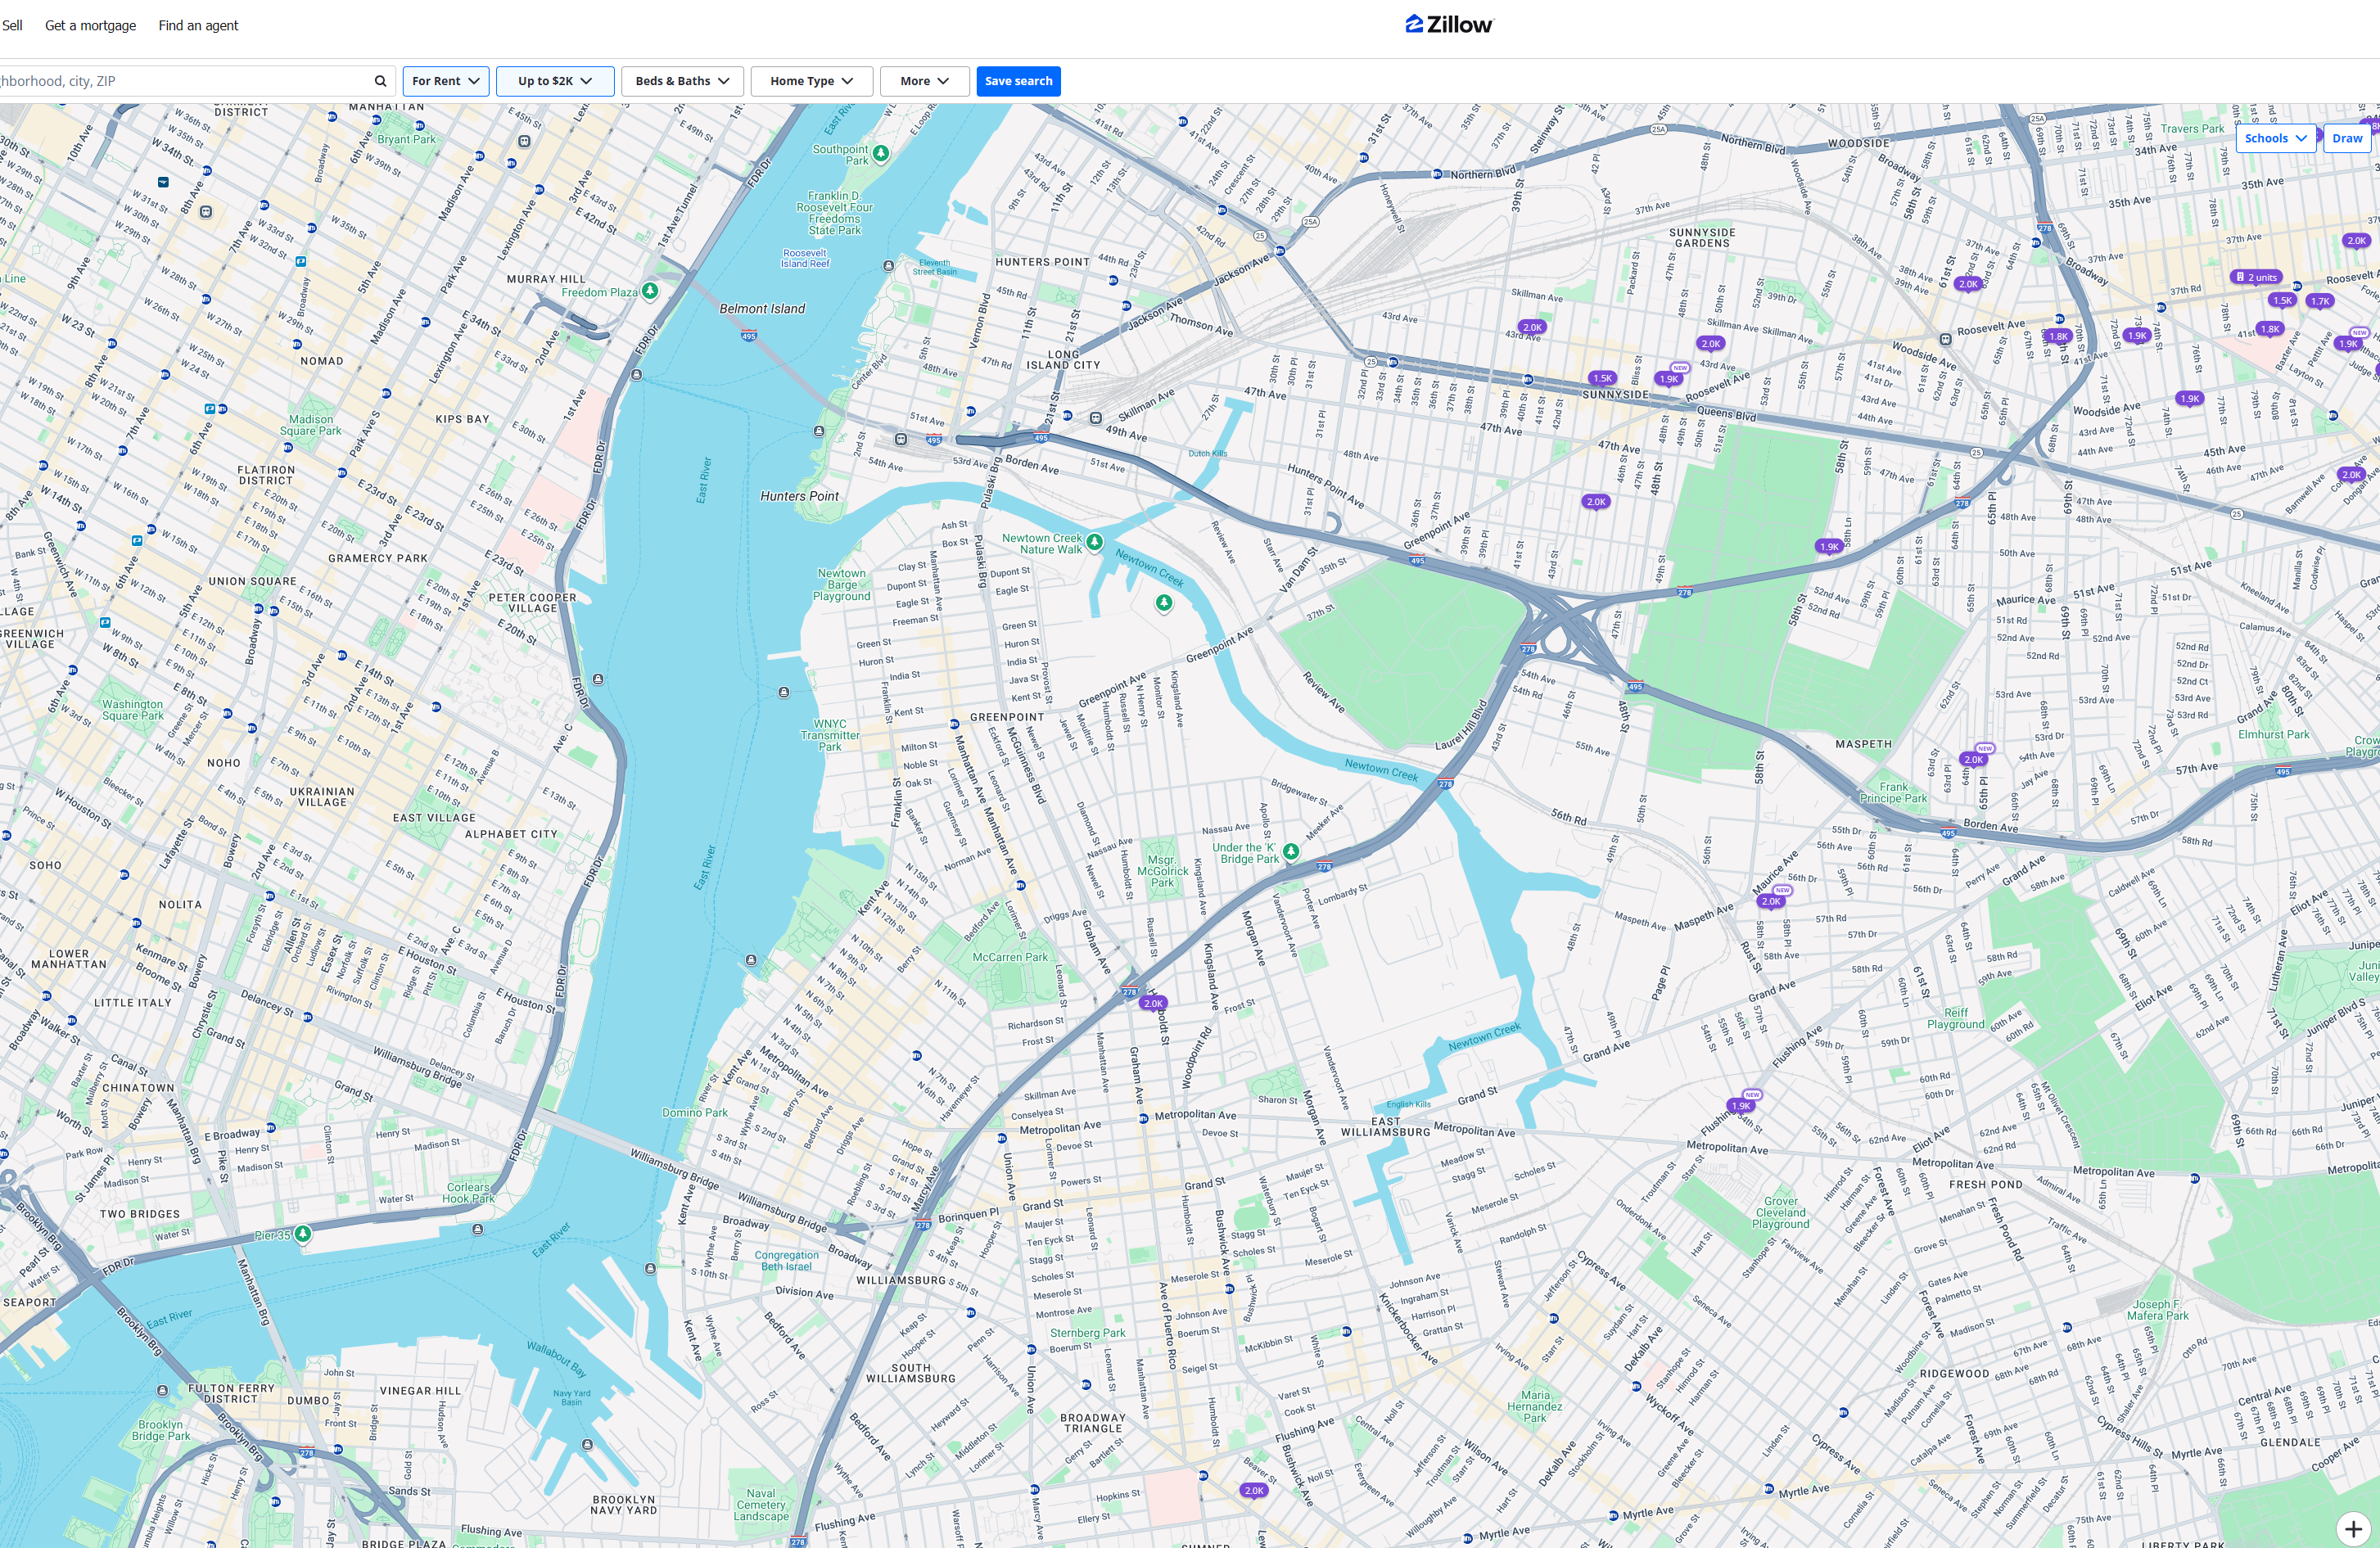The width and height of the screenshot is (2380, 1548).
Task: Open the '2 units' listing marker
Action: point(2255,277)
